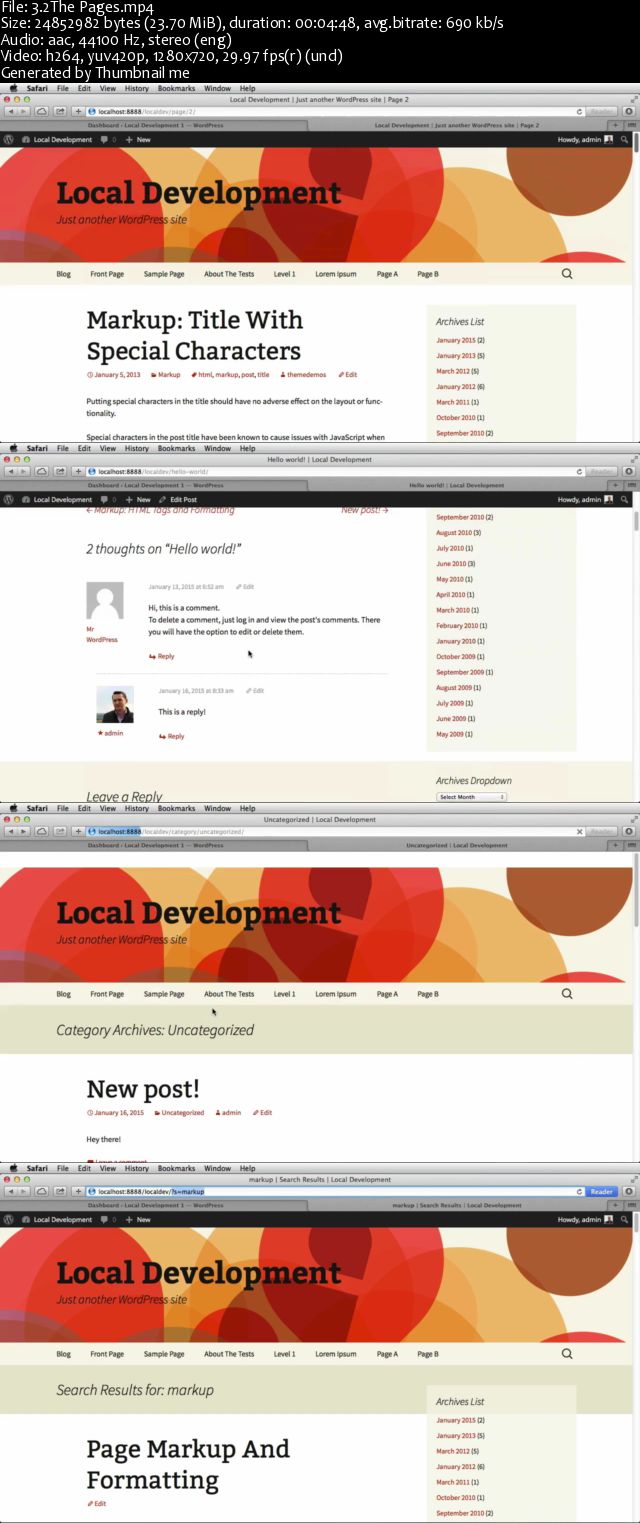This screenshot has height=1523, width=640.
Task: Open the File menu in the Hello world! window
Action: [62, 448]
